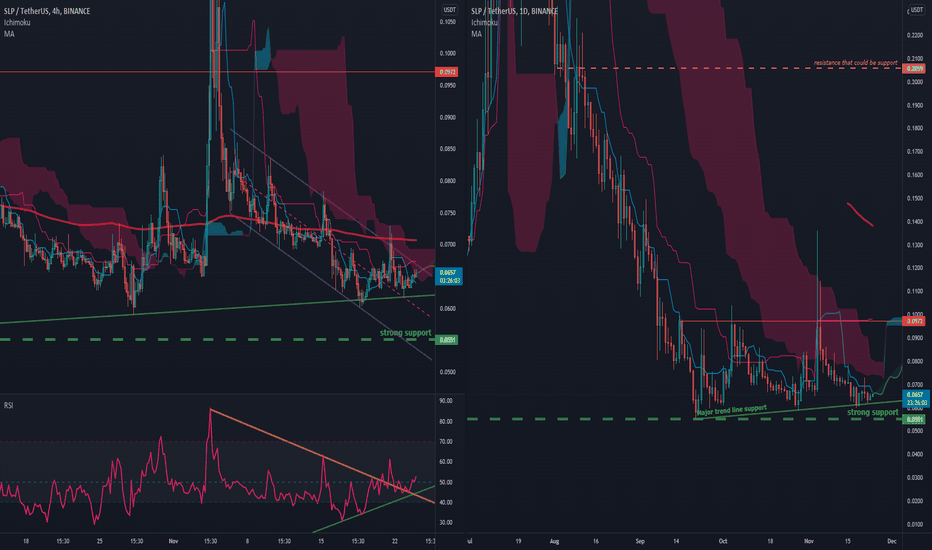Image resolution: width=932 pixels, height=550 pixels.
Task: Click the 0.1050 price axis label on 4h chart
Action: (448, 22)
